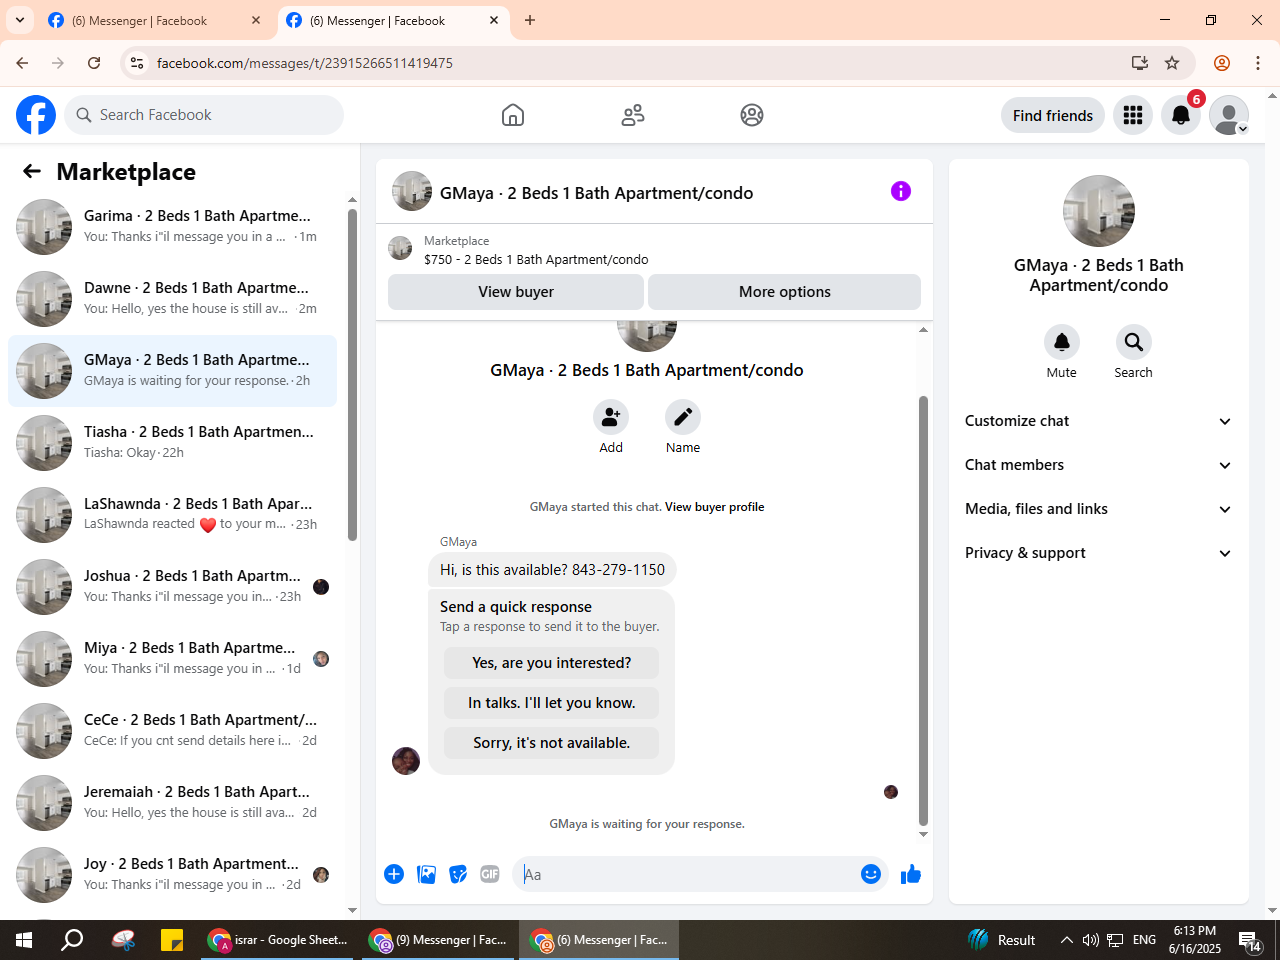Viewport: 1280px width, 960px height.
Task: Open the Windows Start menu
Action: 24,940
